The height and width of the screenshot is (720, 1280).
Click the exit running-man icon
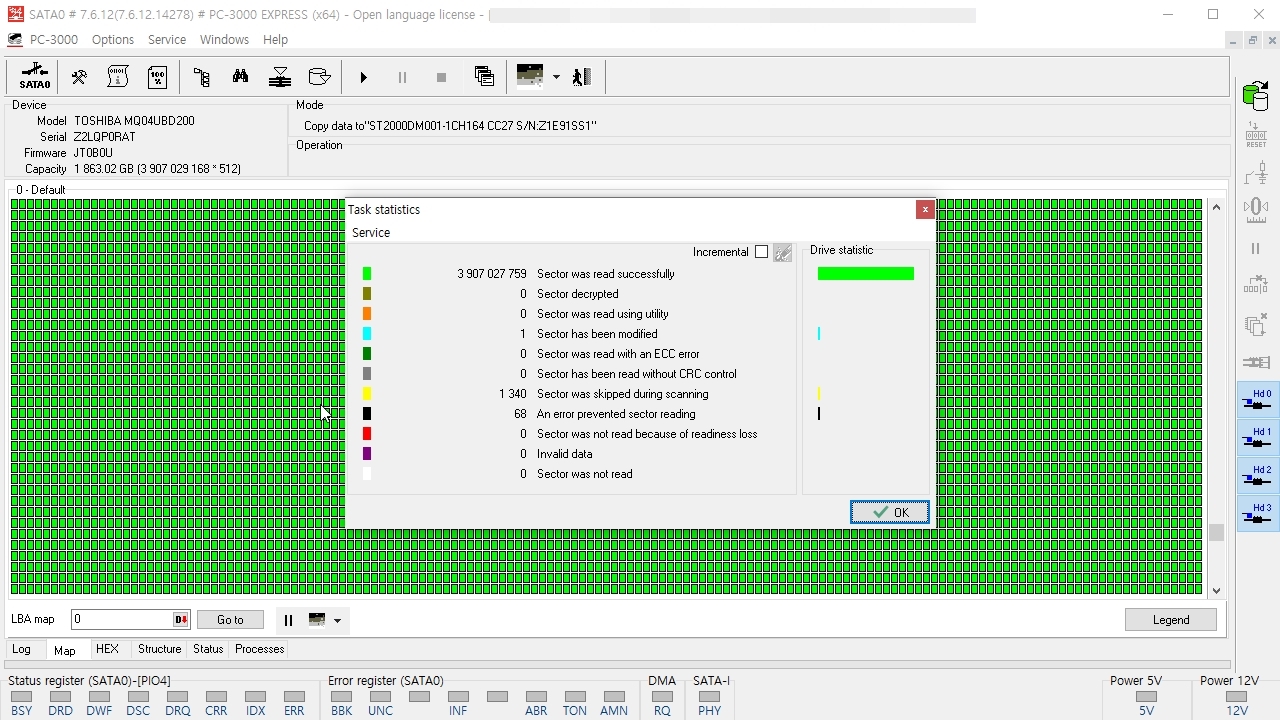click(582, 77)
